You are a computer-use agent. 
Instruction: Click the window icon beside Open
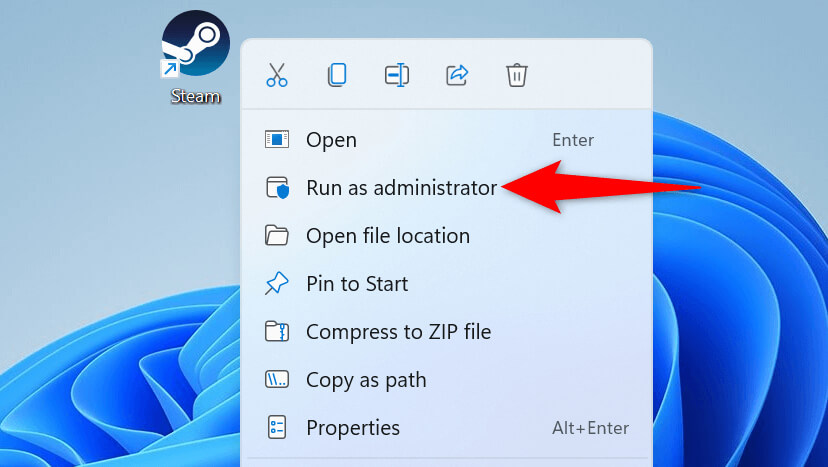click(x=277, y=139)
